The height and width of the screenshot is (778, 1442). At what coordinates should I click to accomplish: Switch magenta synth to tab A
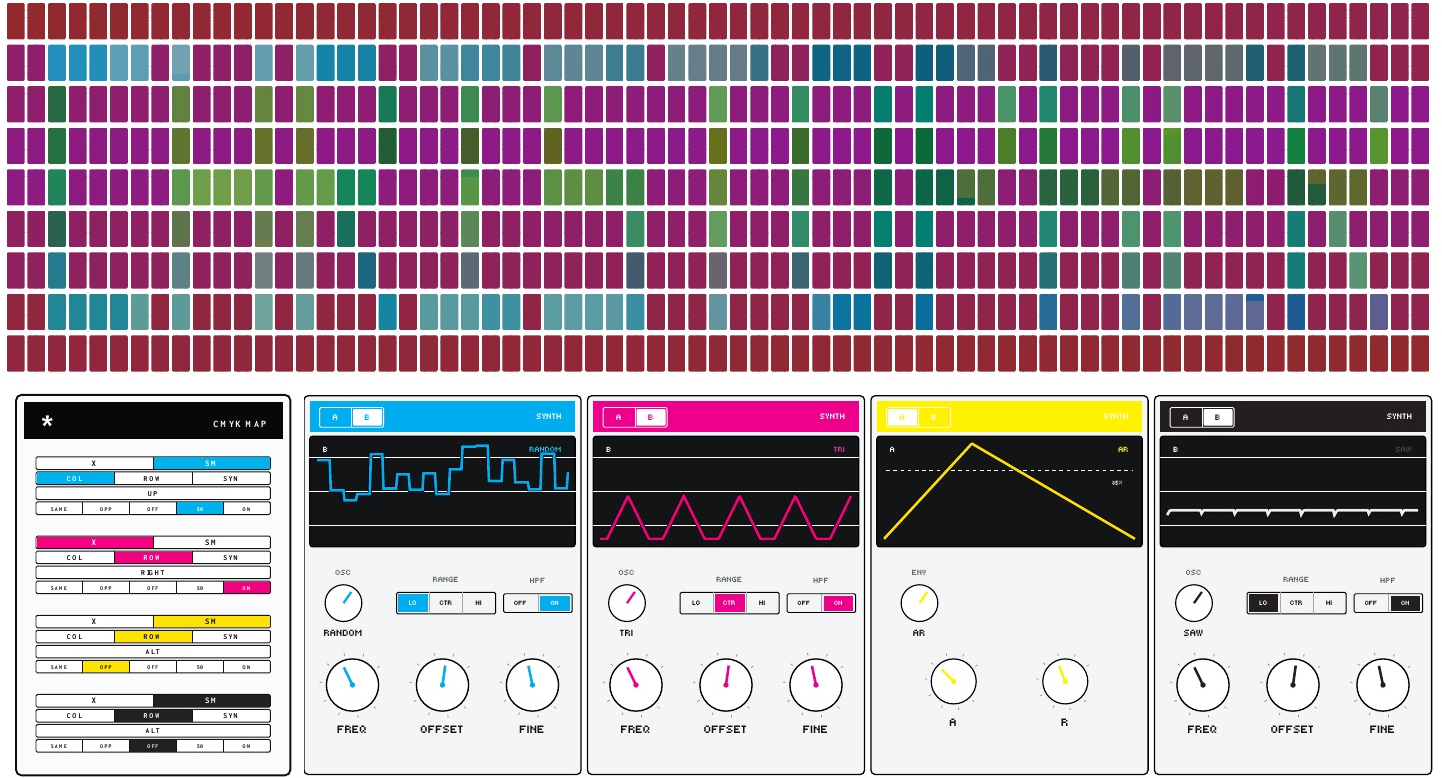618,417
